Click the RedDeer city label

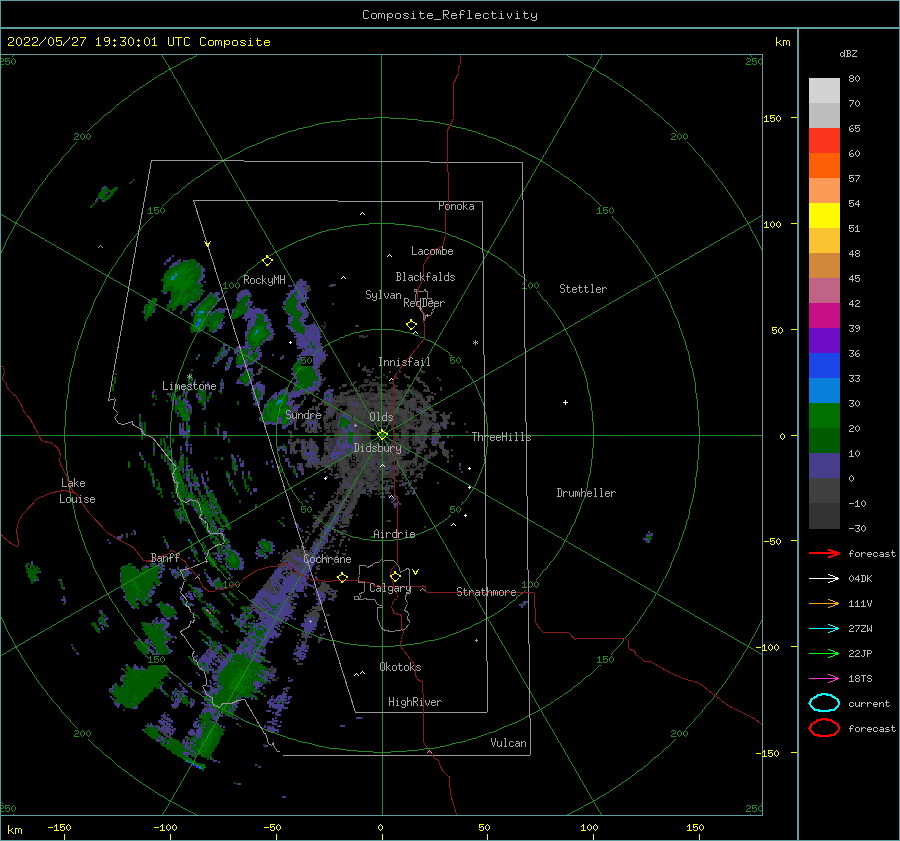tap(424, 303)
